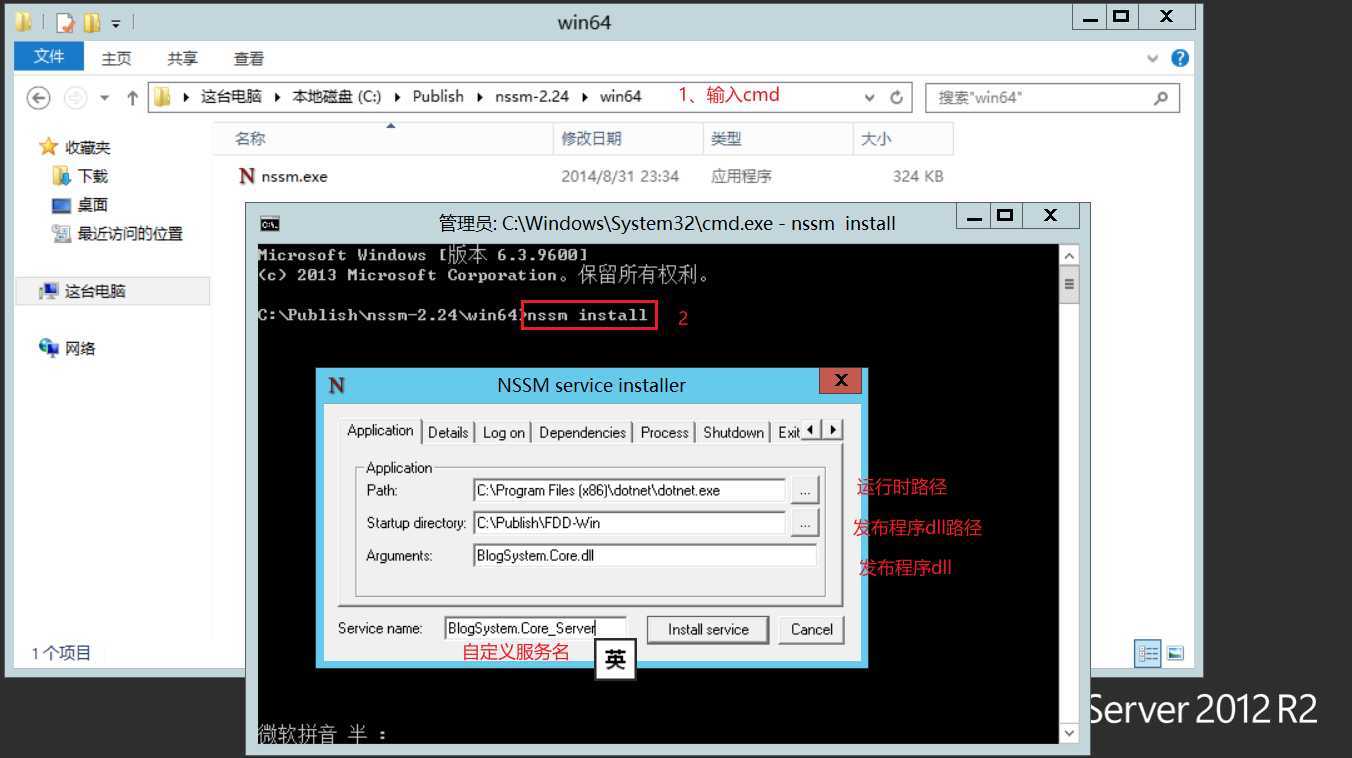The width and height of the screenshot is (1352, 758).
Task: Open 桌面 in navigation pane
Action: coord(92,205)
